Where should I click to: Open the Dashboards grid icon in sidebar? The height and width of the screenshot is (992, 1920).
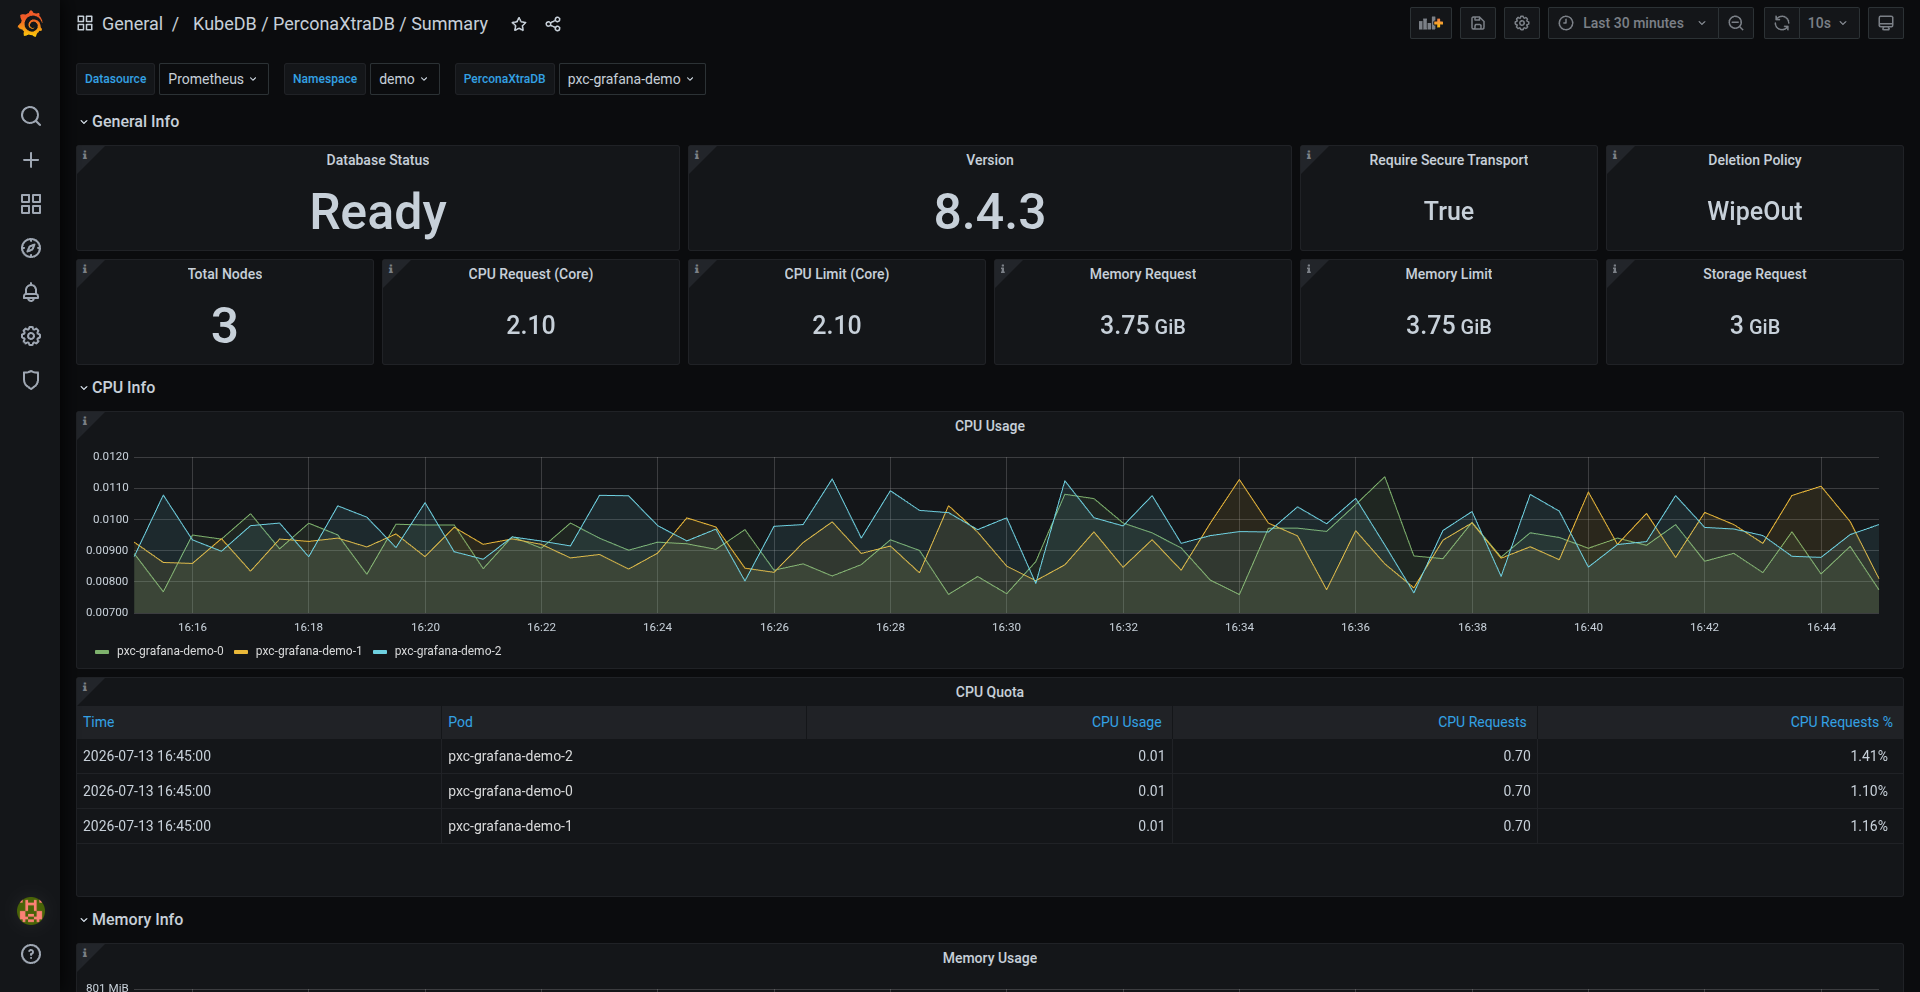(x=31, y=204)
